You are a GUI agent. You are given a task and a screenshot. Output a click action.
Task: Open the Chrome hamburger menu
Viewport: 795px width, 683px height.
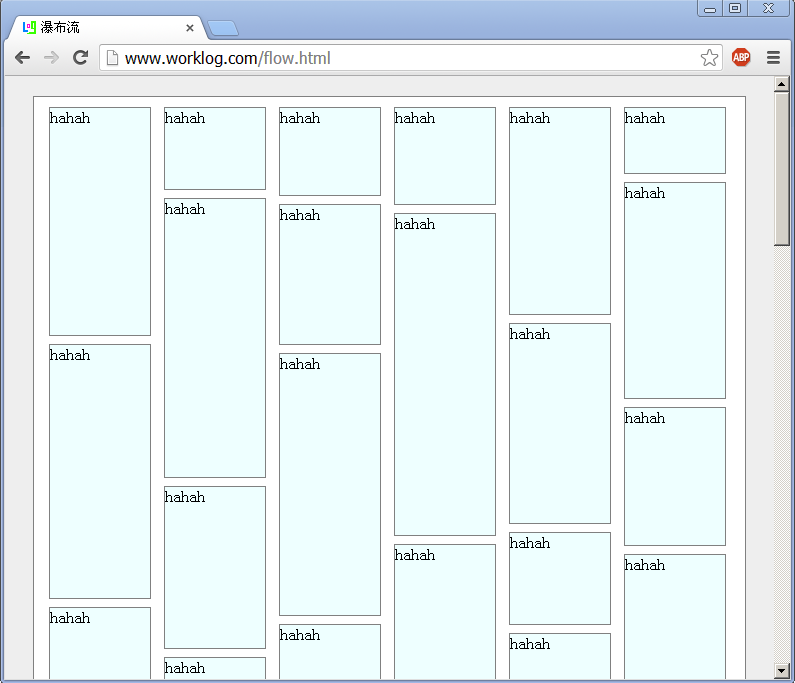pos(773,57)
